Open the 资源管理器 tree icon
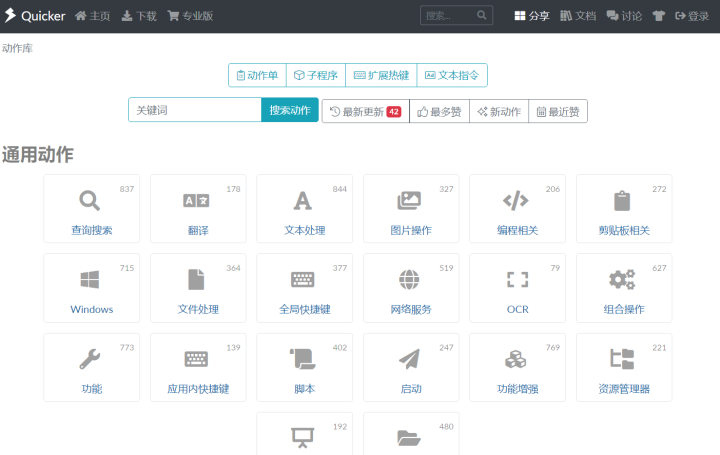The height and width of the screenshot is (455, 720). pos(622,359)
